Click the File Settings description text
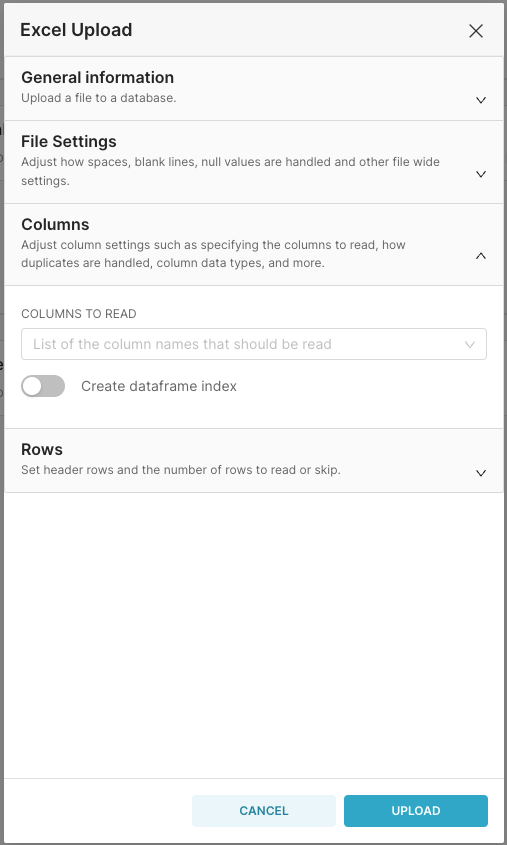This screenshot has width=507, height=845. (231, 171)
